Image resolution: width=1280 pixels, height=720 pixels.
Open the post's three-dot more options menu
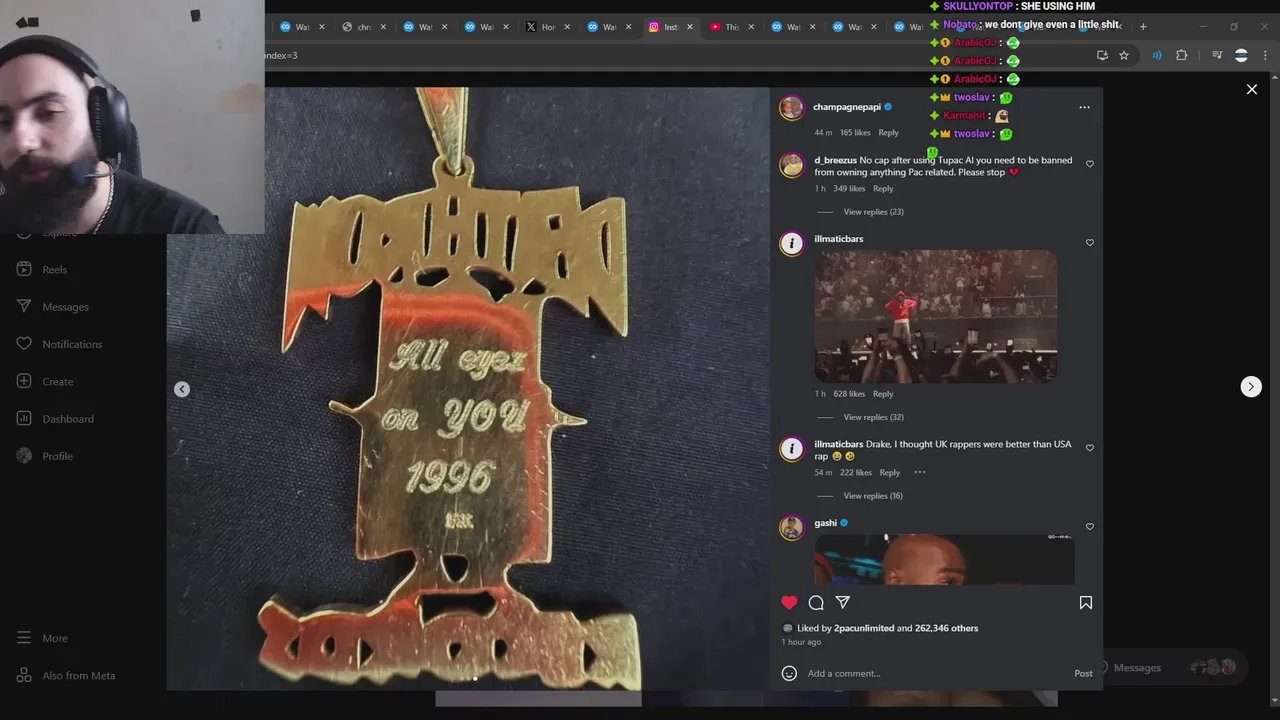pos(1084,107)
